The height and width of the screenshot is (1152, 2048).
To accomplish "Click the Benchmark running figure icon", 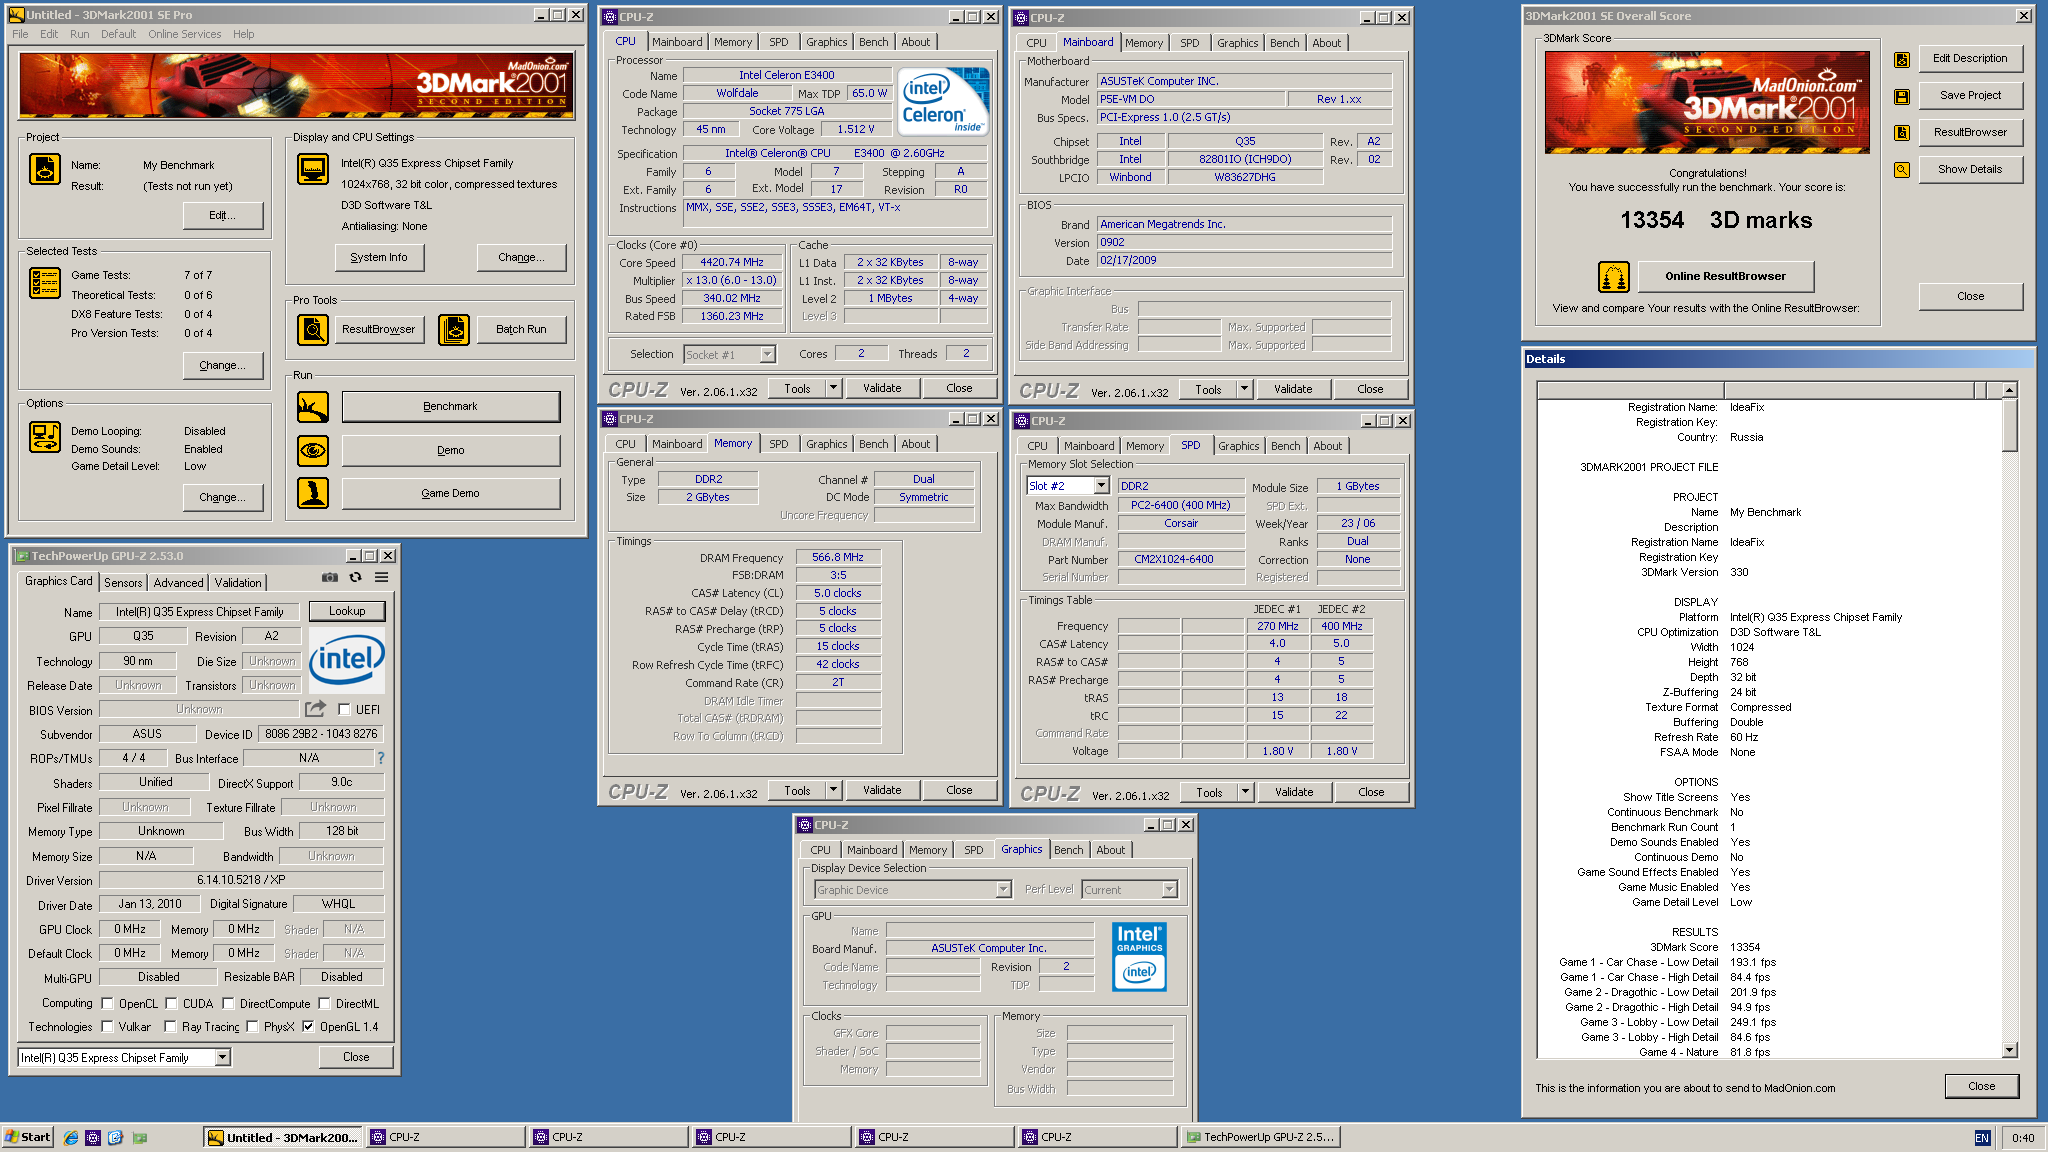I will [x=313, y=407].
